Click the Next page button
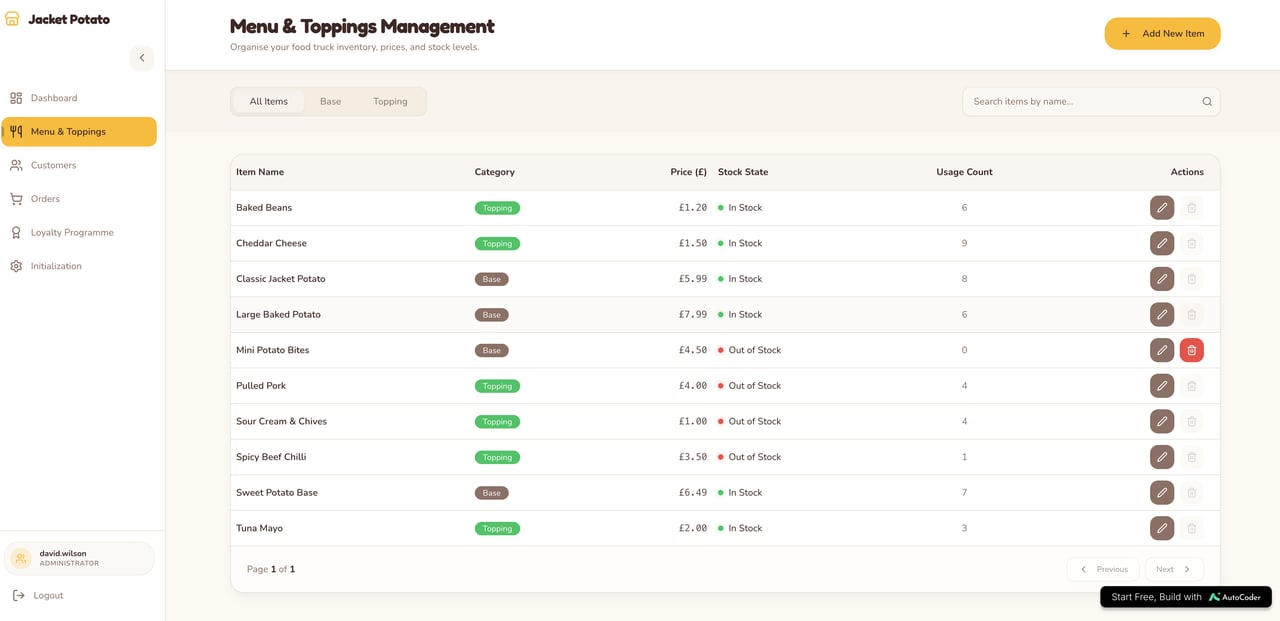 pos(1174,569)
